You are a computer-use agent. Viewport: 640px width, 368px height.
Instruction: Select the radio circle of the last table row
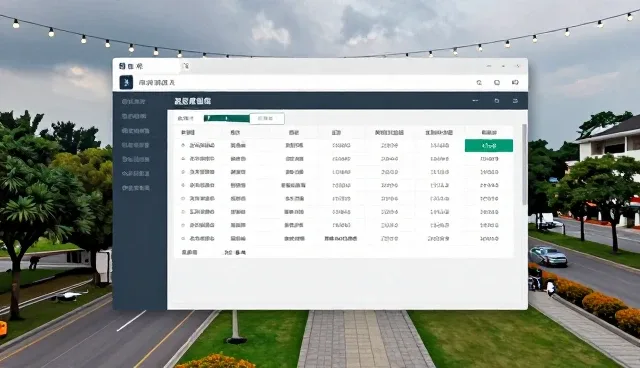point(183,238)
